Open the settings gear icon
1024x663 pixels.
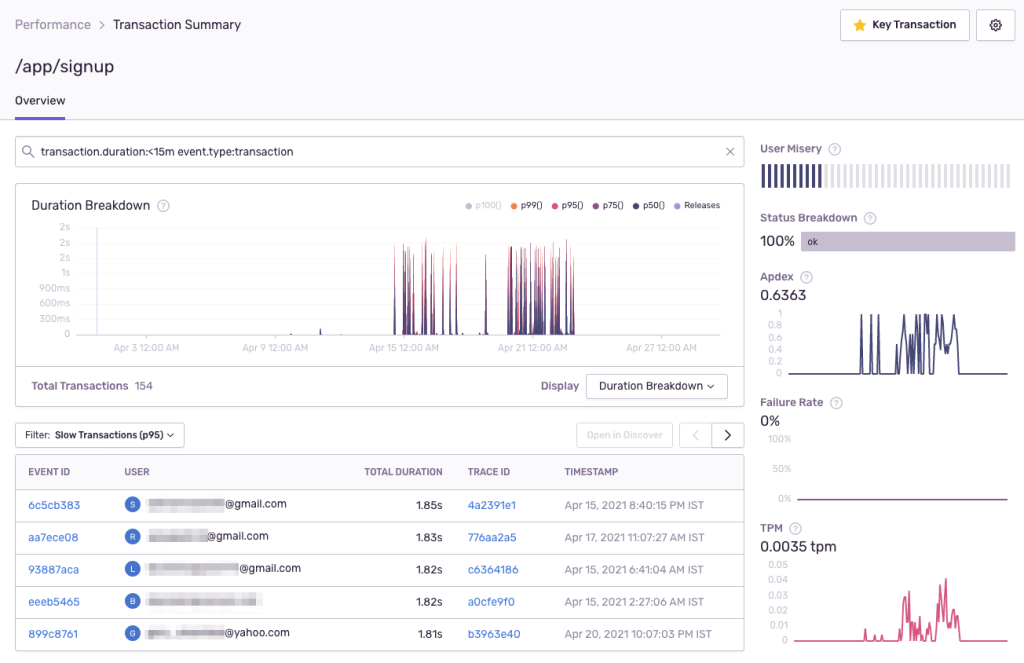tap(995, 25)
